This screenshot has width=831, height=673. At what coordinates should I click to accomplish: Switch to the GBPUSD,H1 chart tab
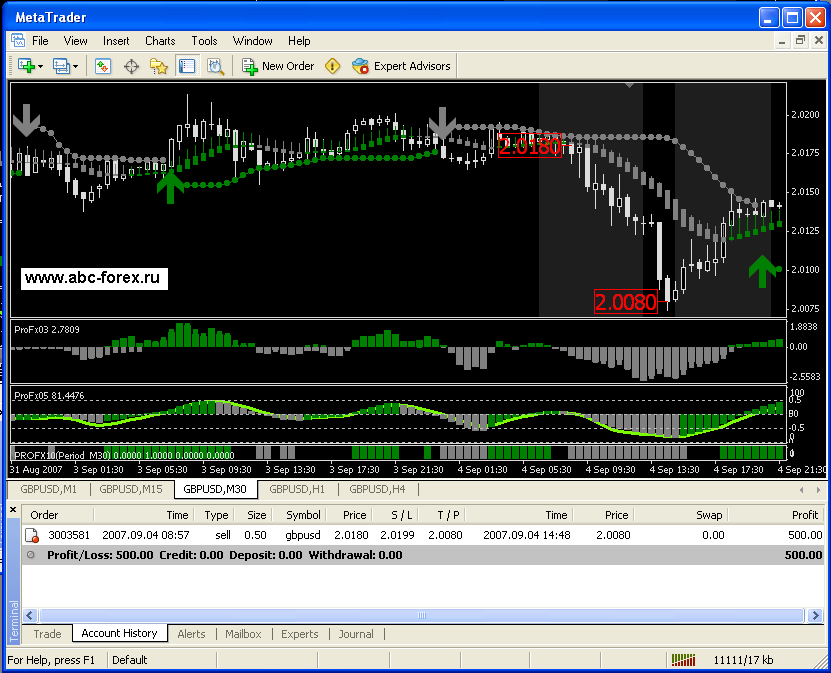pyautogui.click(x=297, y=489)
